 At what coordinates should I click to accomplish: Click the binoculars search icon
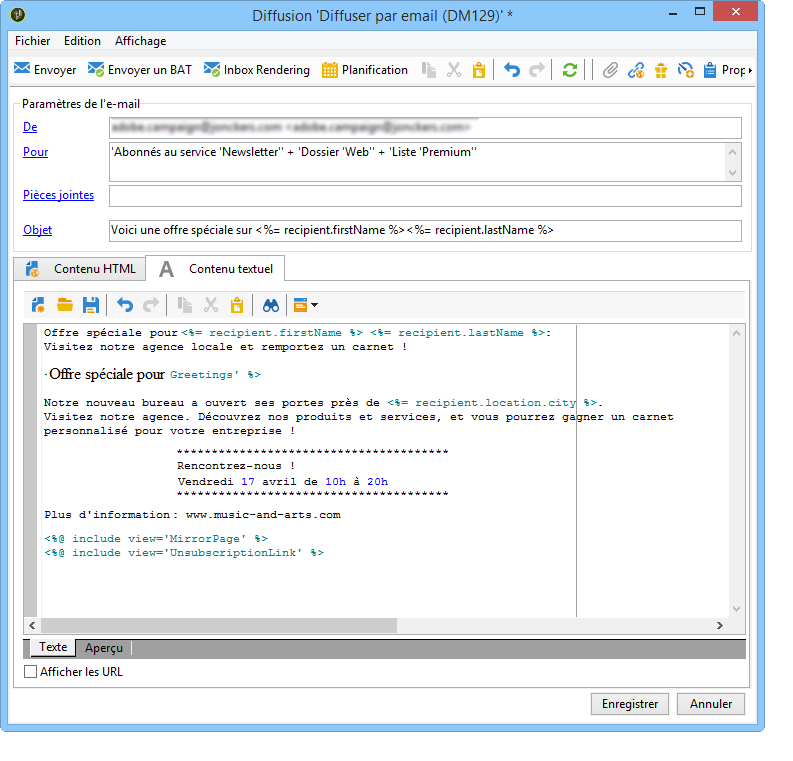click(271, 305)
